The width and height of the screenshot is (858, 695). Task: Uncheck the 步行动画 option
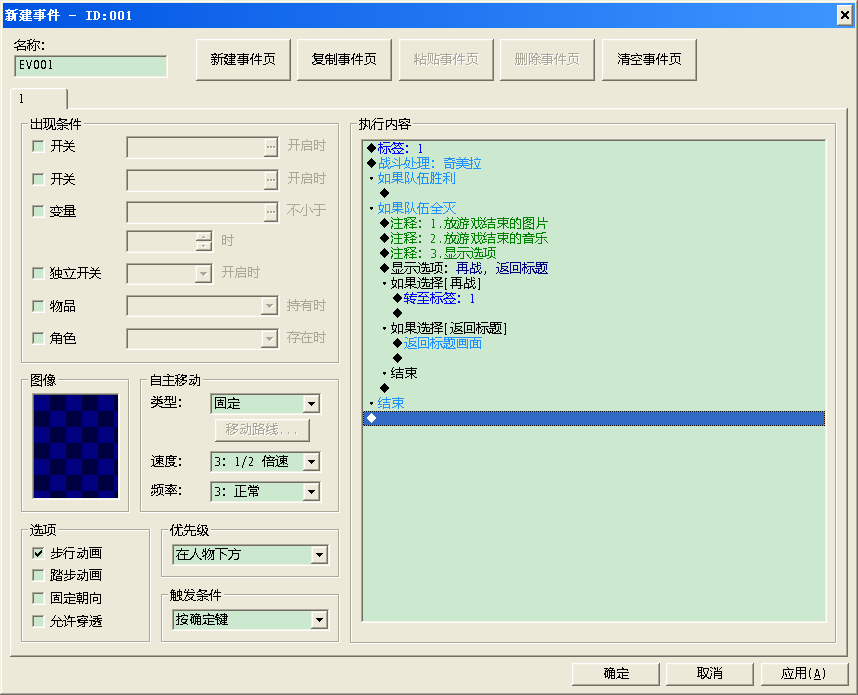pyautogui.click(x=38, y=553)
